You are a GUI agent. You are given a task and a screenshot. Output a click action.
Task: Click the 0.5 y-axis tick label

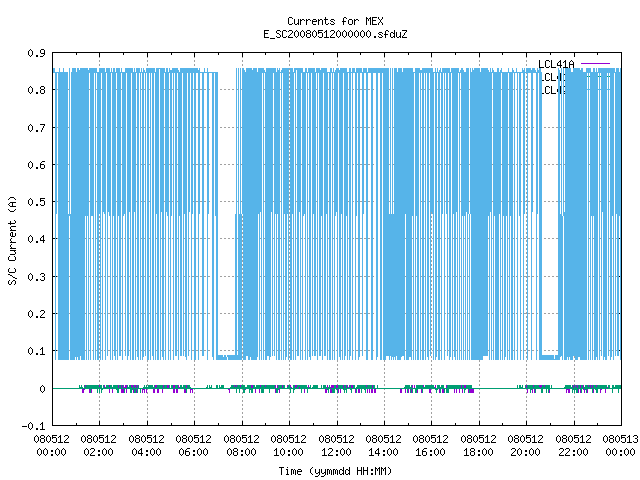click(36, 202)
